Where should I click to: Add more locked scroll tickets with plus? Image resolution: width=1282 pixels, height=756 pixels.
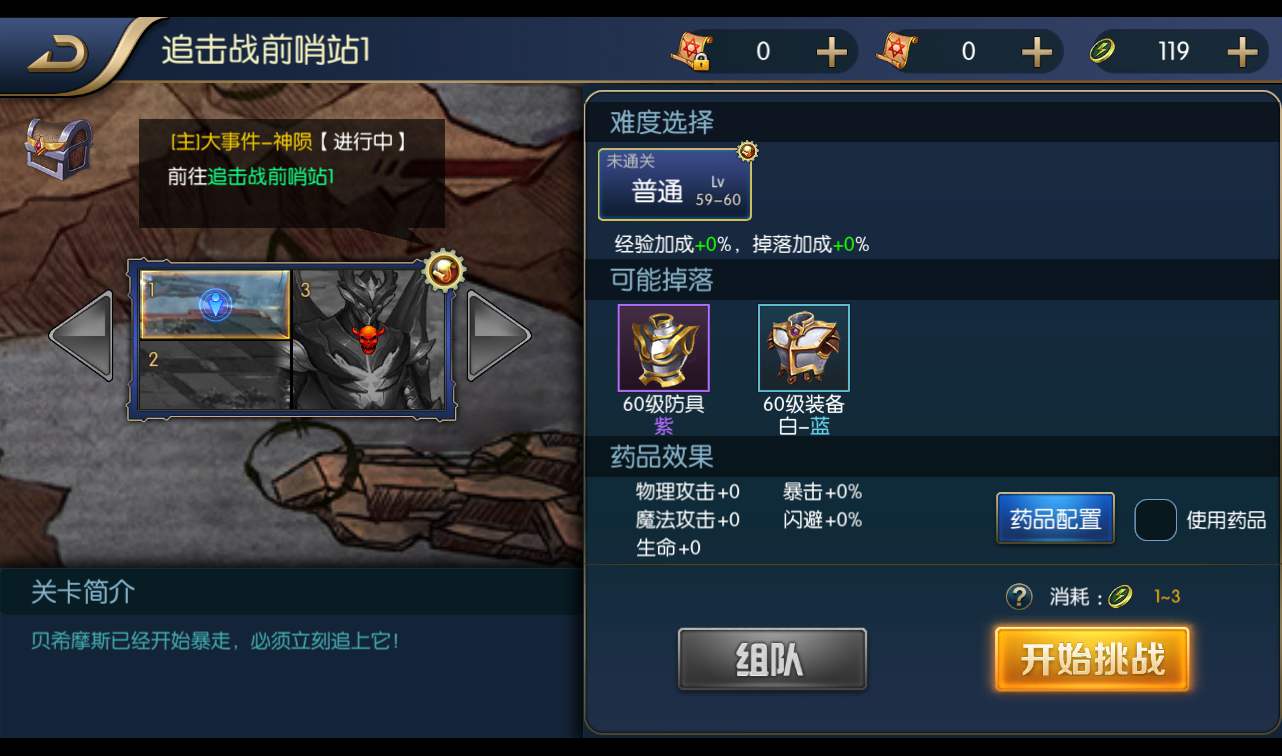[x=831, y=52]
